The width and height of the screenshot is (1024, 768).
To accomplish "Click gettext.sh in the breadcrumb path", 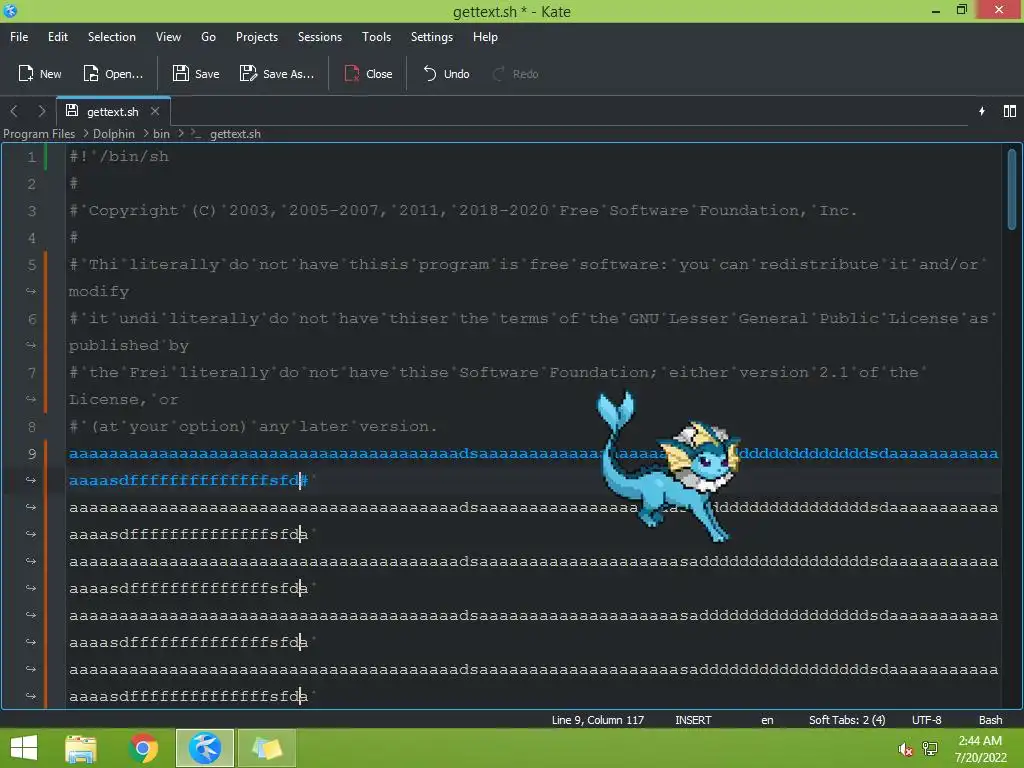I will click(235, 134).
